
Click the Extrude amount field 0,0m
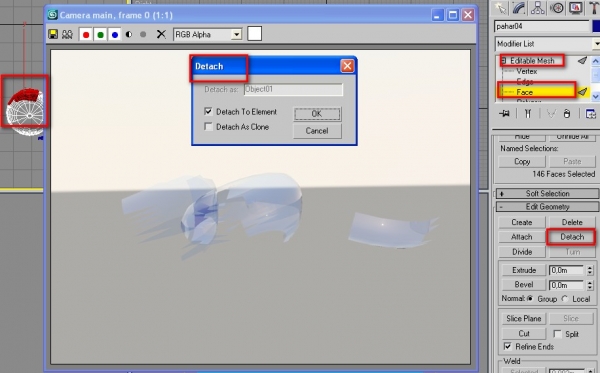point(566,270)
